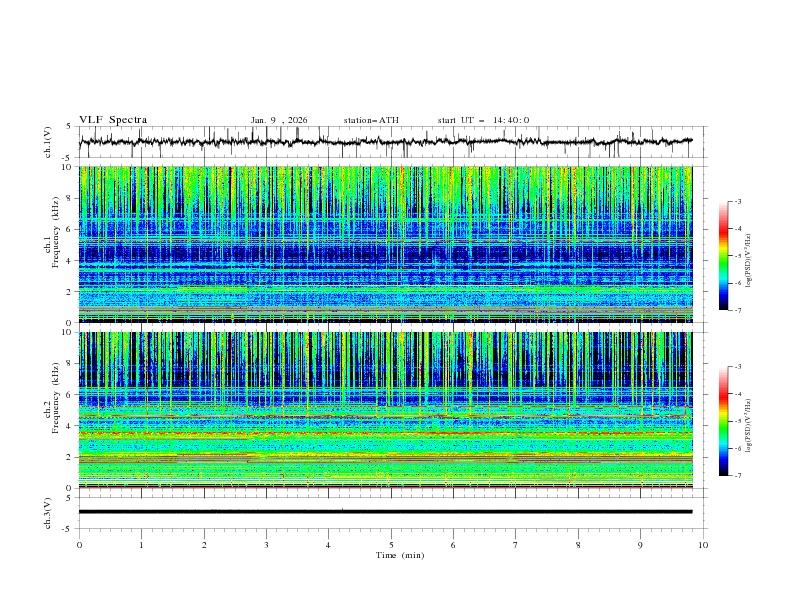Click the ch.3(V) waveform axis label
792x612 pixels.
[x=49, y=511]
